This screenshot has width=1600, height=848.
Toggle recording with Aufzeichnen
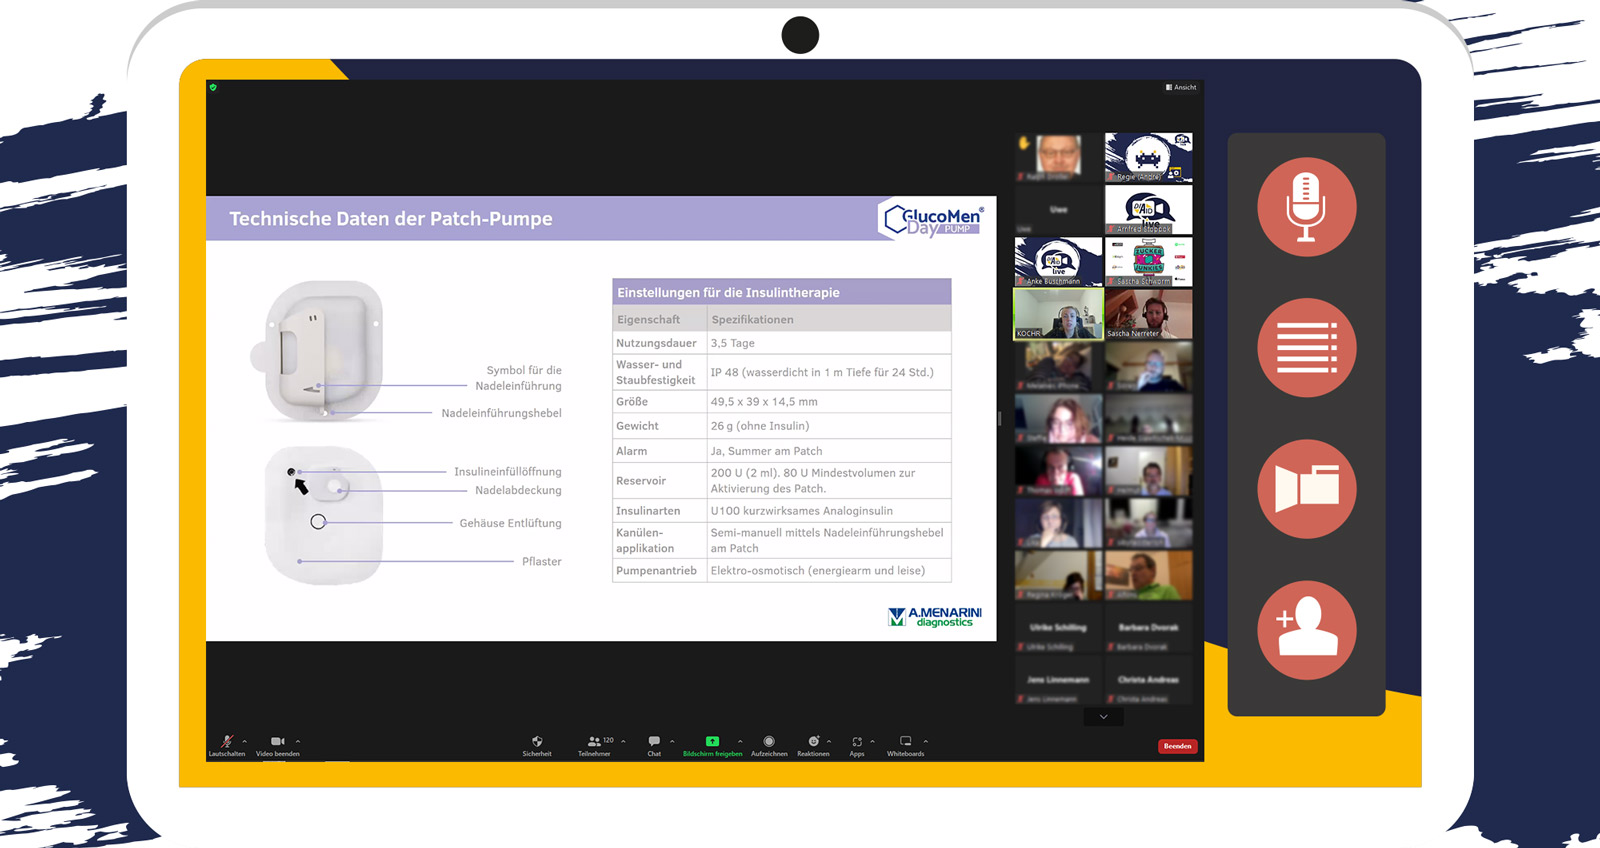pyautogui.click(x=769, y=745)
